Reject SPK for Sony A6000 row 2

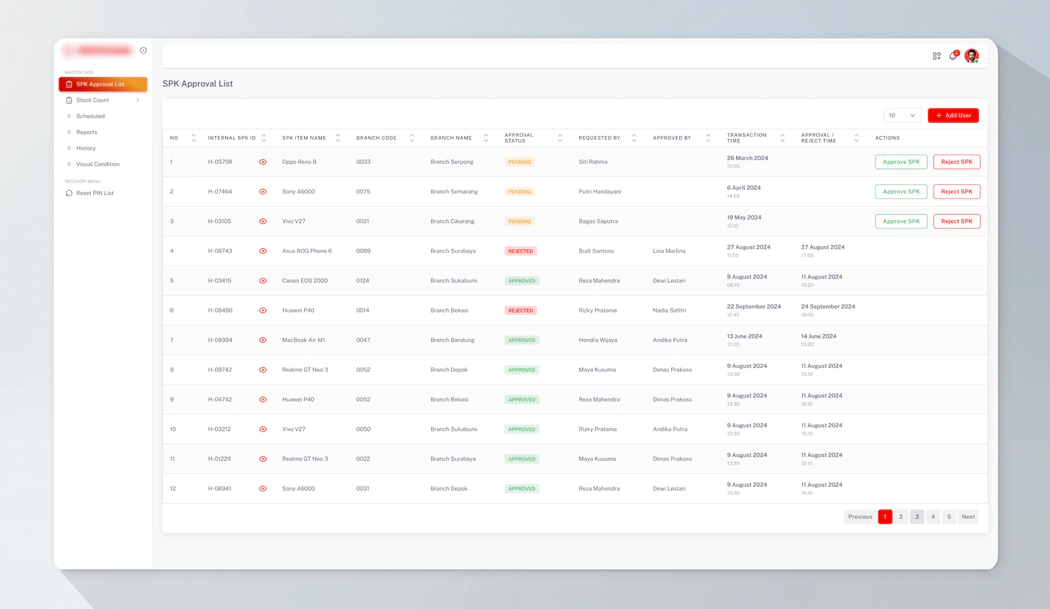(956, 192)
